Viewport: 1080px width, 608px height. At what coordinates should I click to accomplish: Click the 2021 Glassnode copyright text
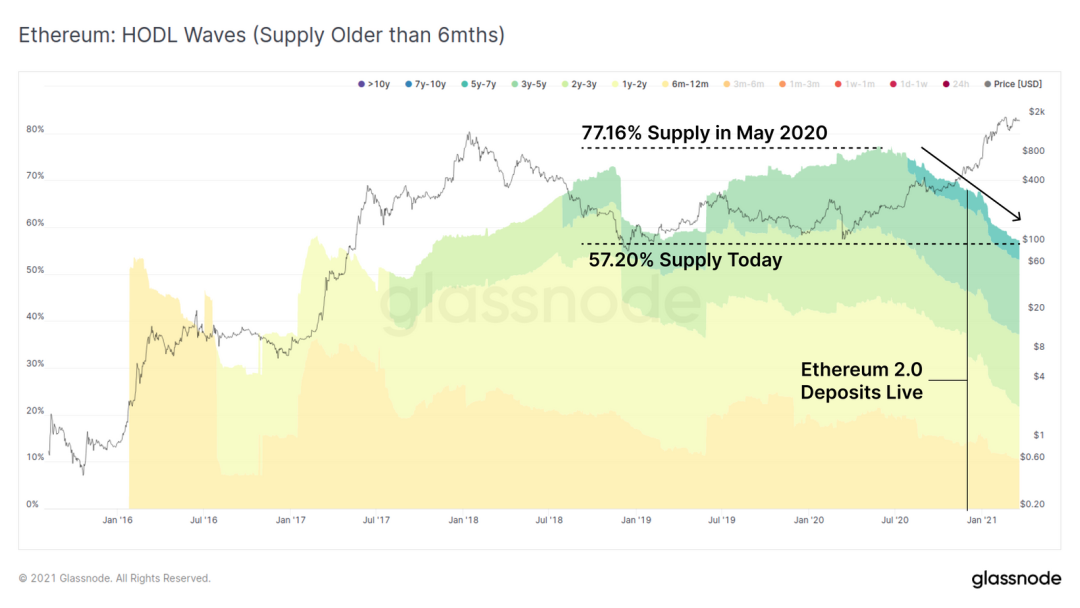[114, 578]
